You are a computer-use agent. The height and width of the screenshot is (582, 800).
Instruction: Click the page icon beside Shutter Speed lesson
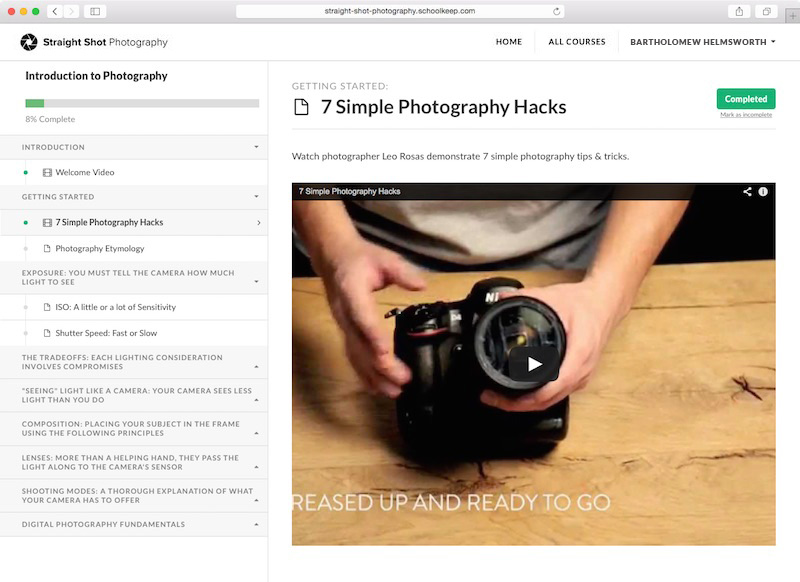coord(47,333)
